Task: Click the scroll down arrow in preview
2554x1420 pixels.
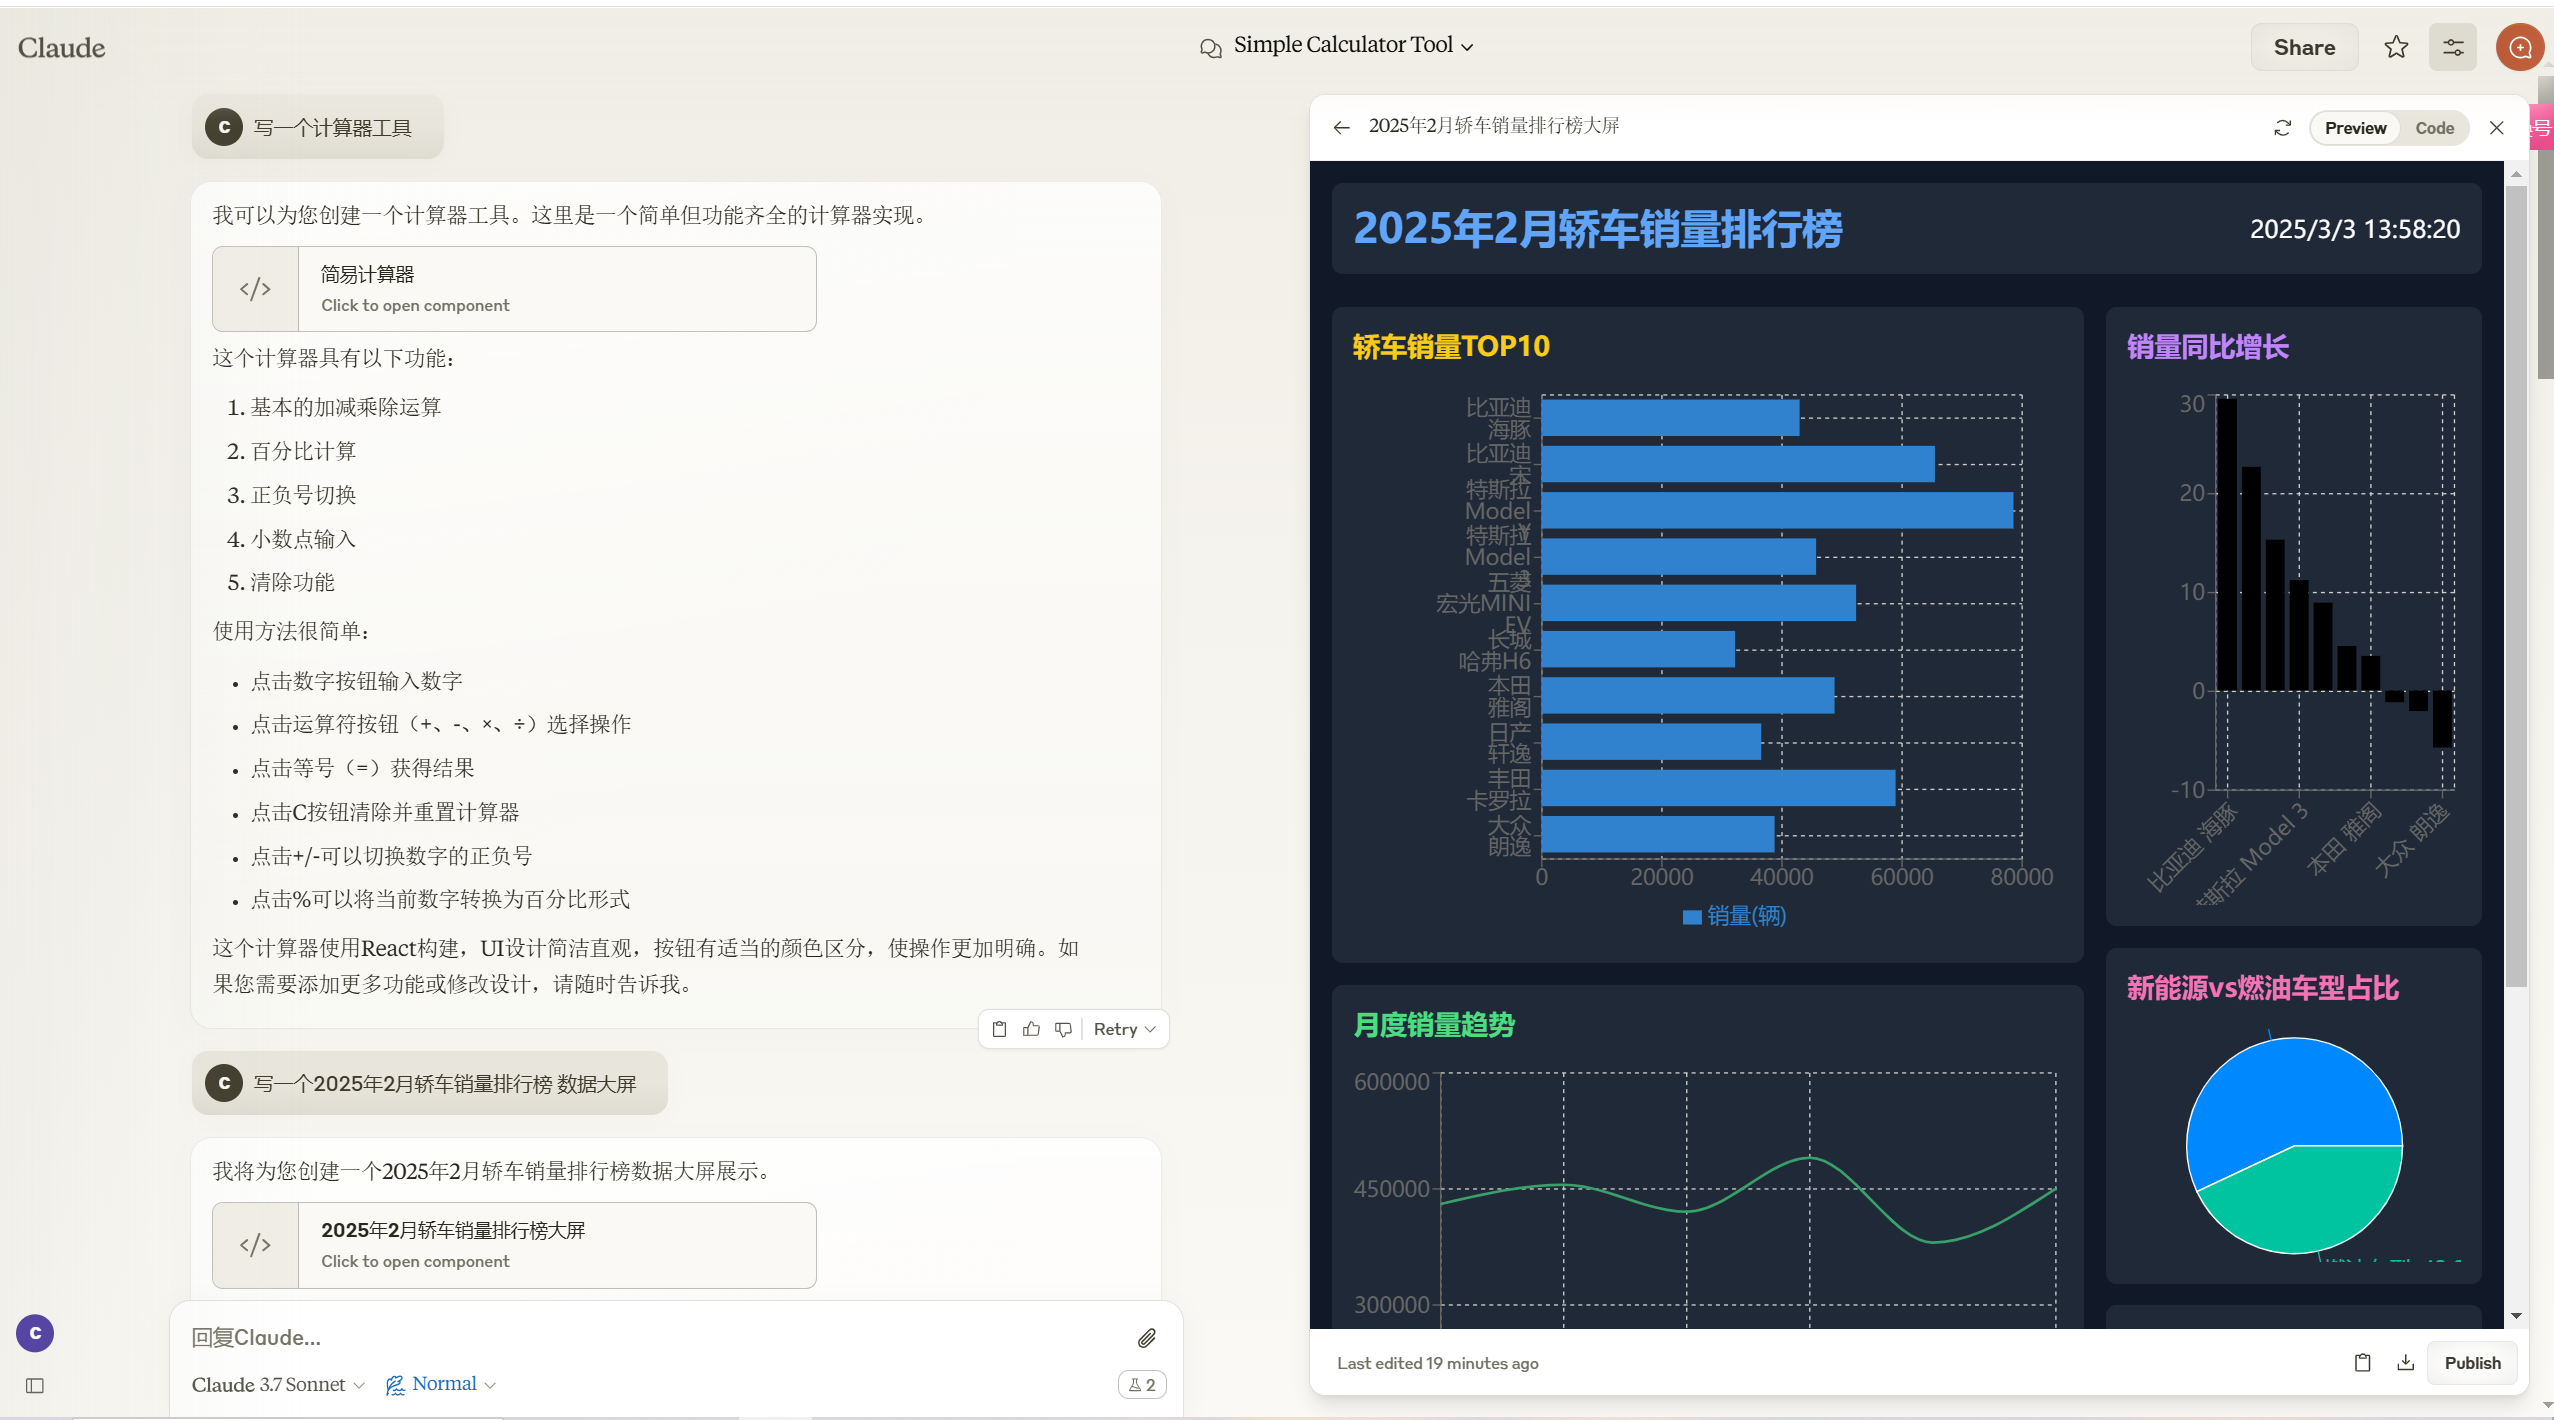Action: 2516,1316
